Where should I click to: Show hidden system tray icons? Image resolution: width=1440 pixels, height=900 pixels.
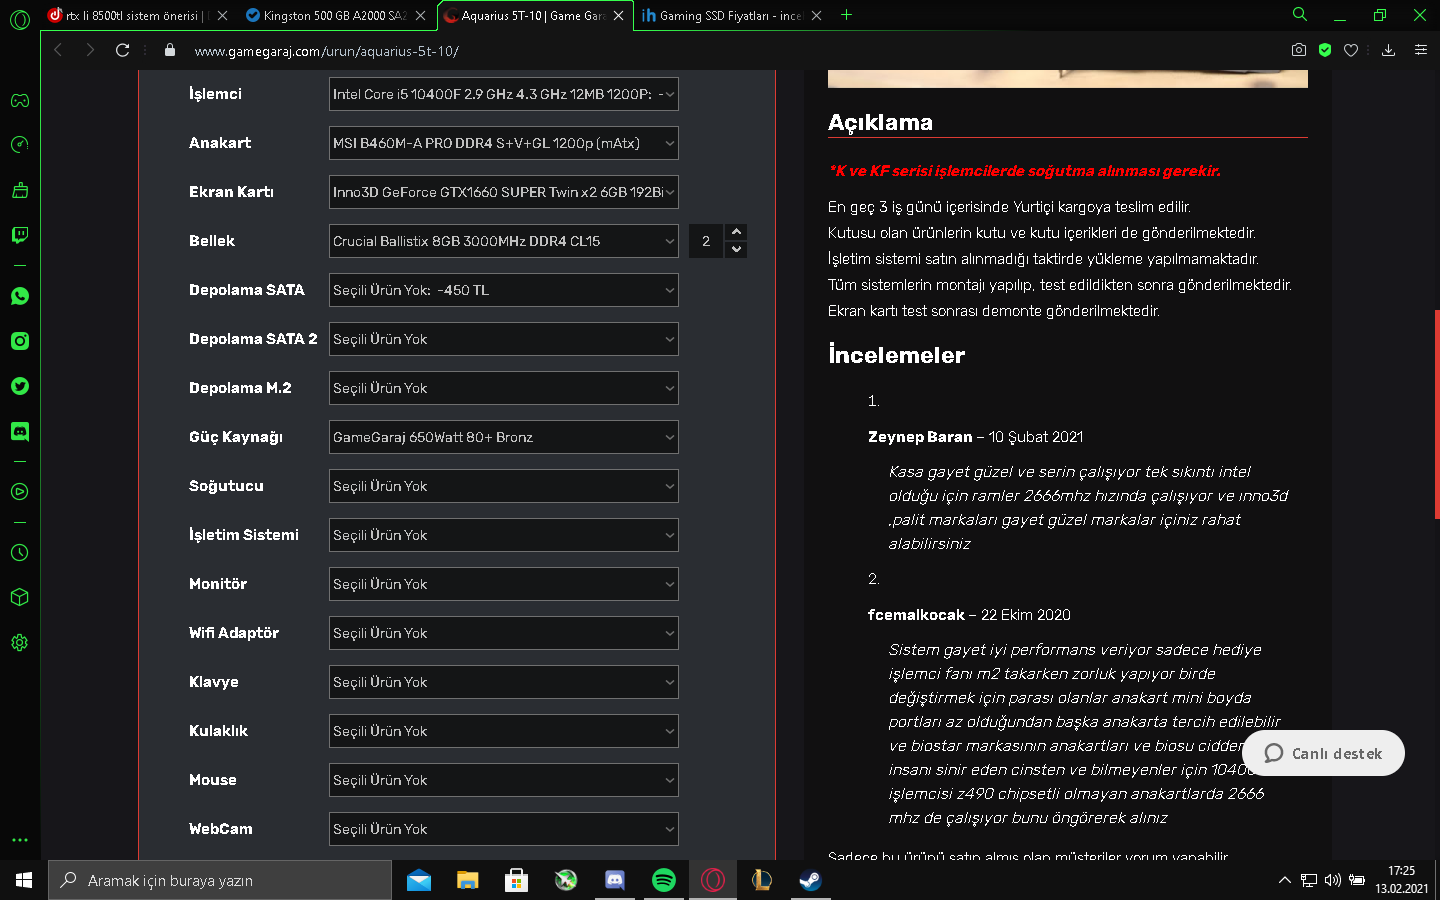[1284, 880]
